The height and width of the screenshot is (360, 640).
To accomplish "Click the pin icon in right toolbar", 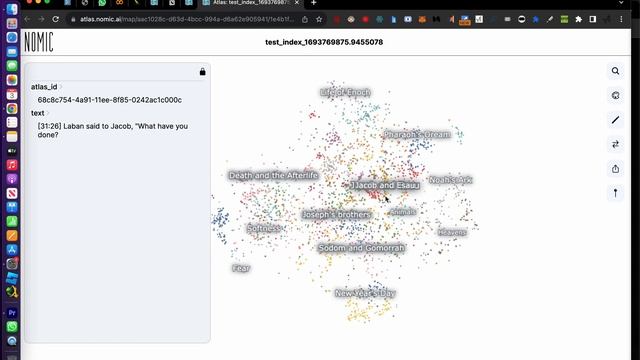I will [x=615, y=193].
